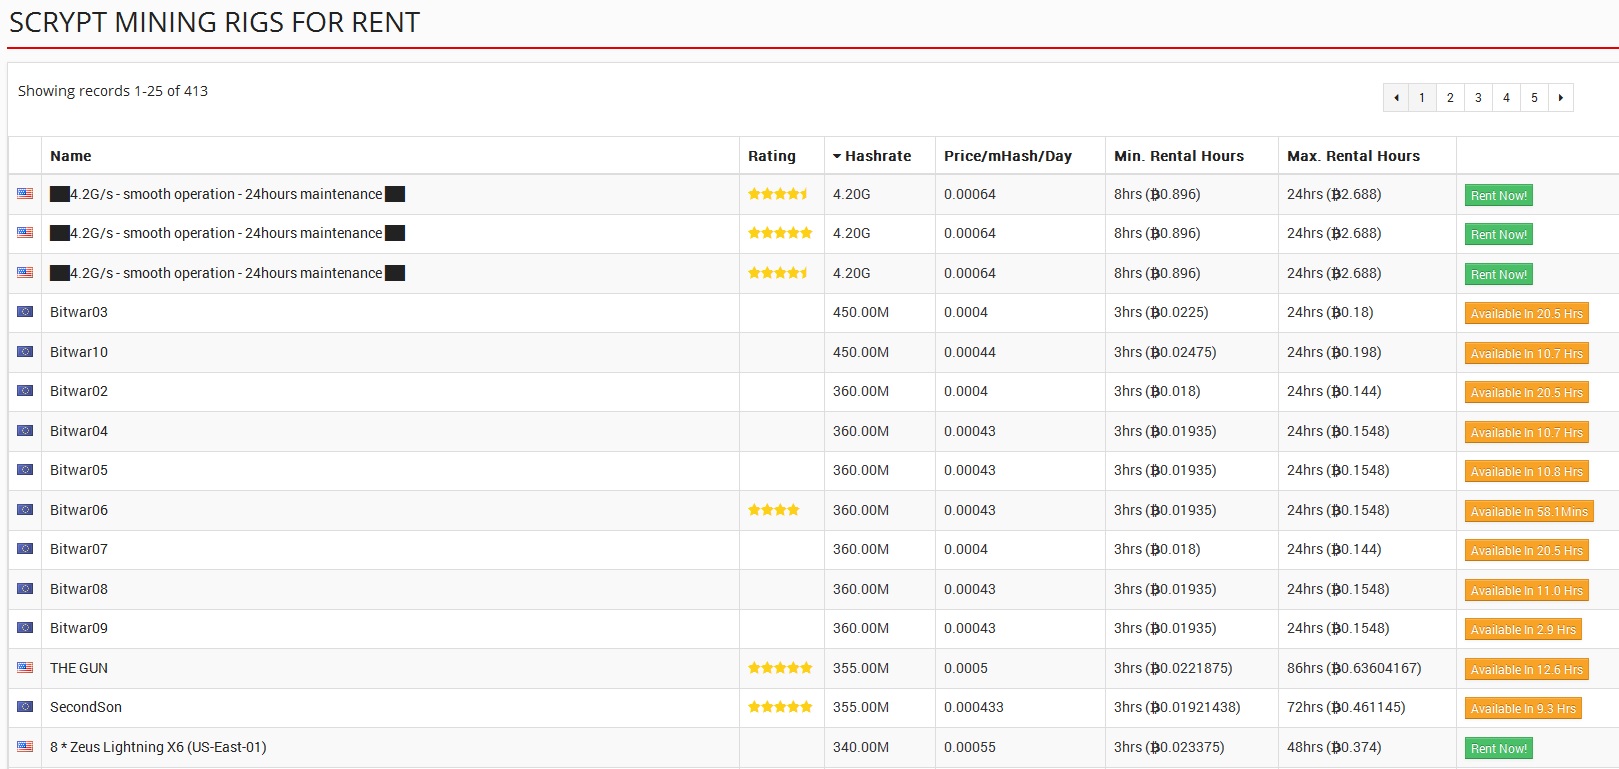
Task: Open the Bitwar04 rig link
Action: click(79, 431)
